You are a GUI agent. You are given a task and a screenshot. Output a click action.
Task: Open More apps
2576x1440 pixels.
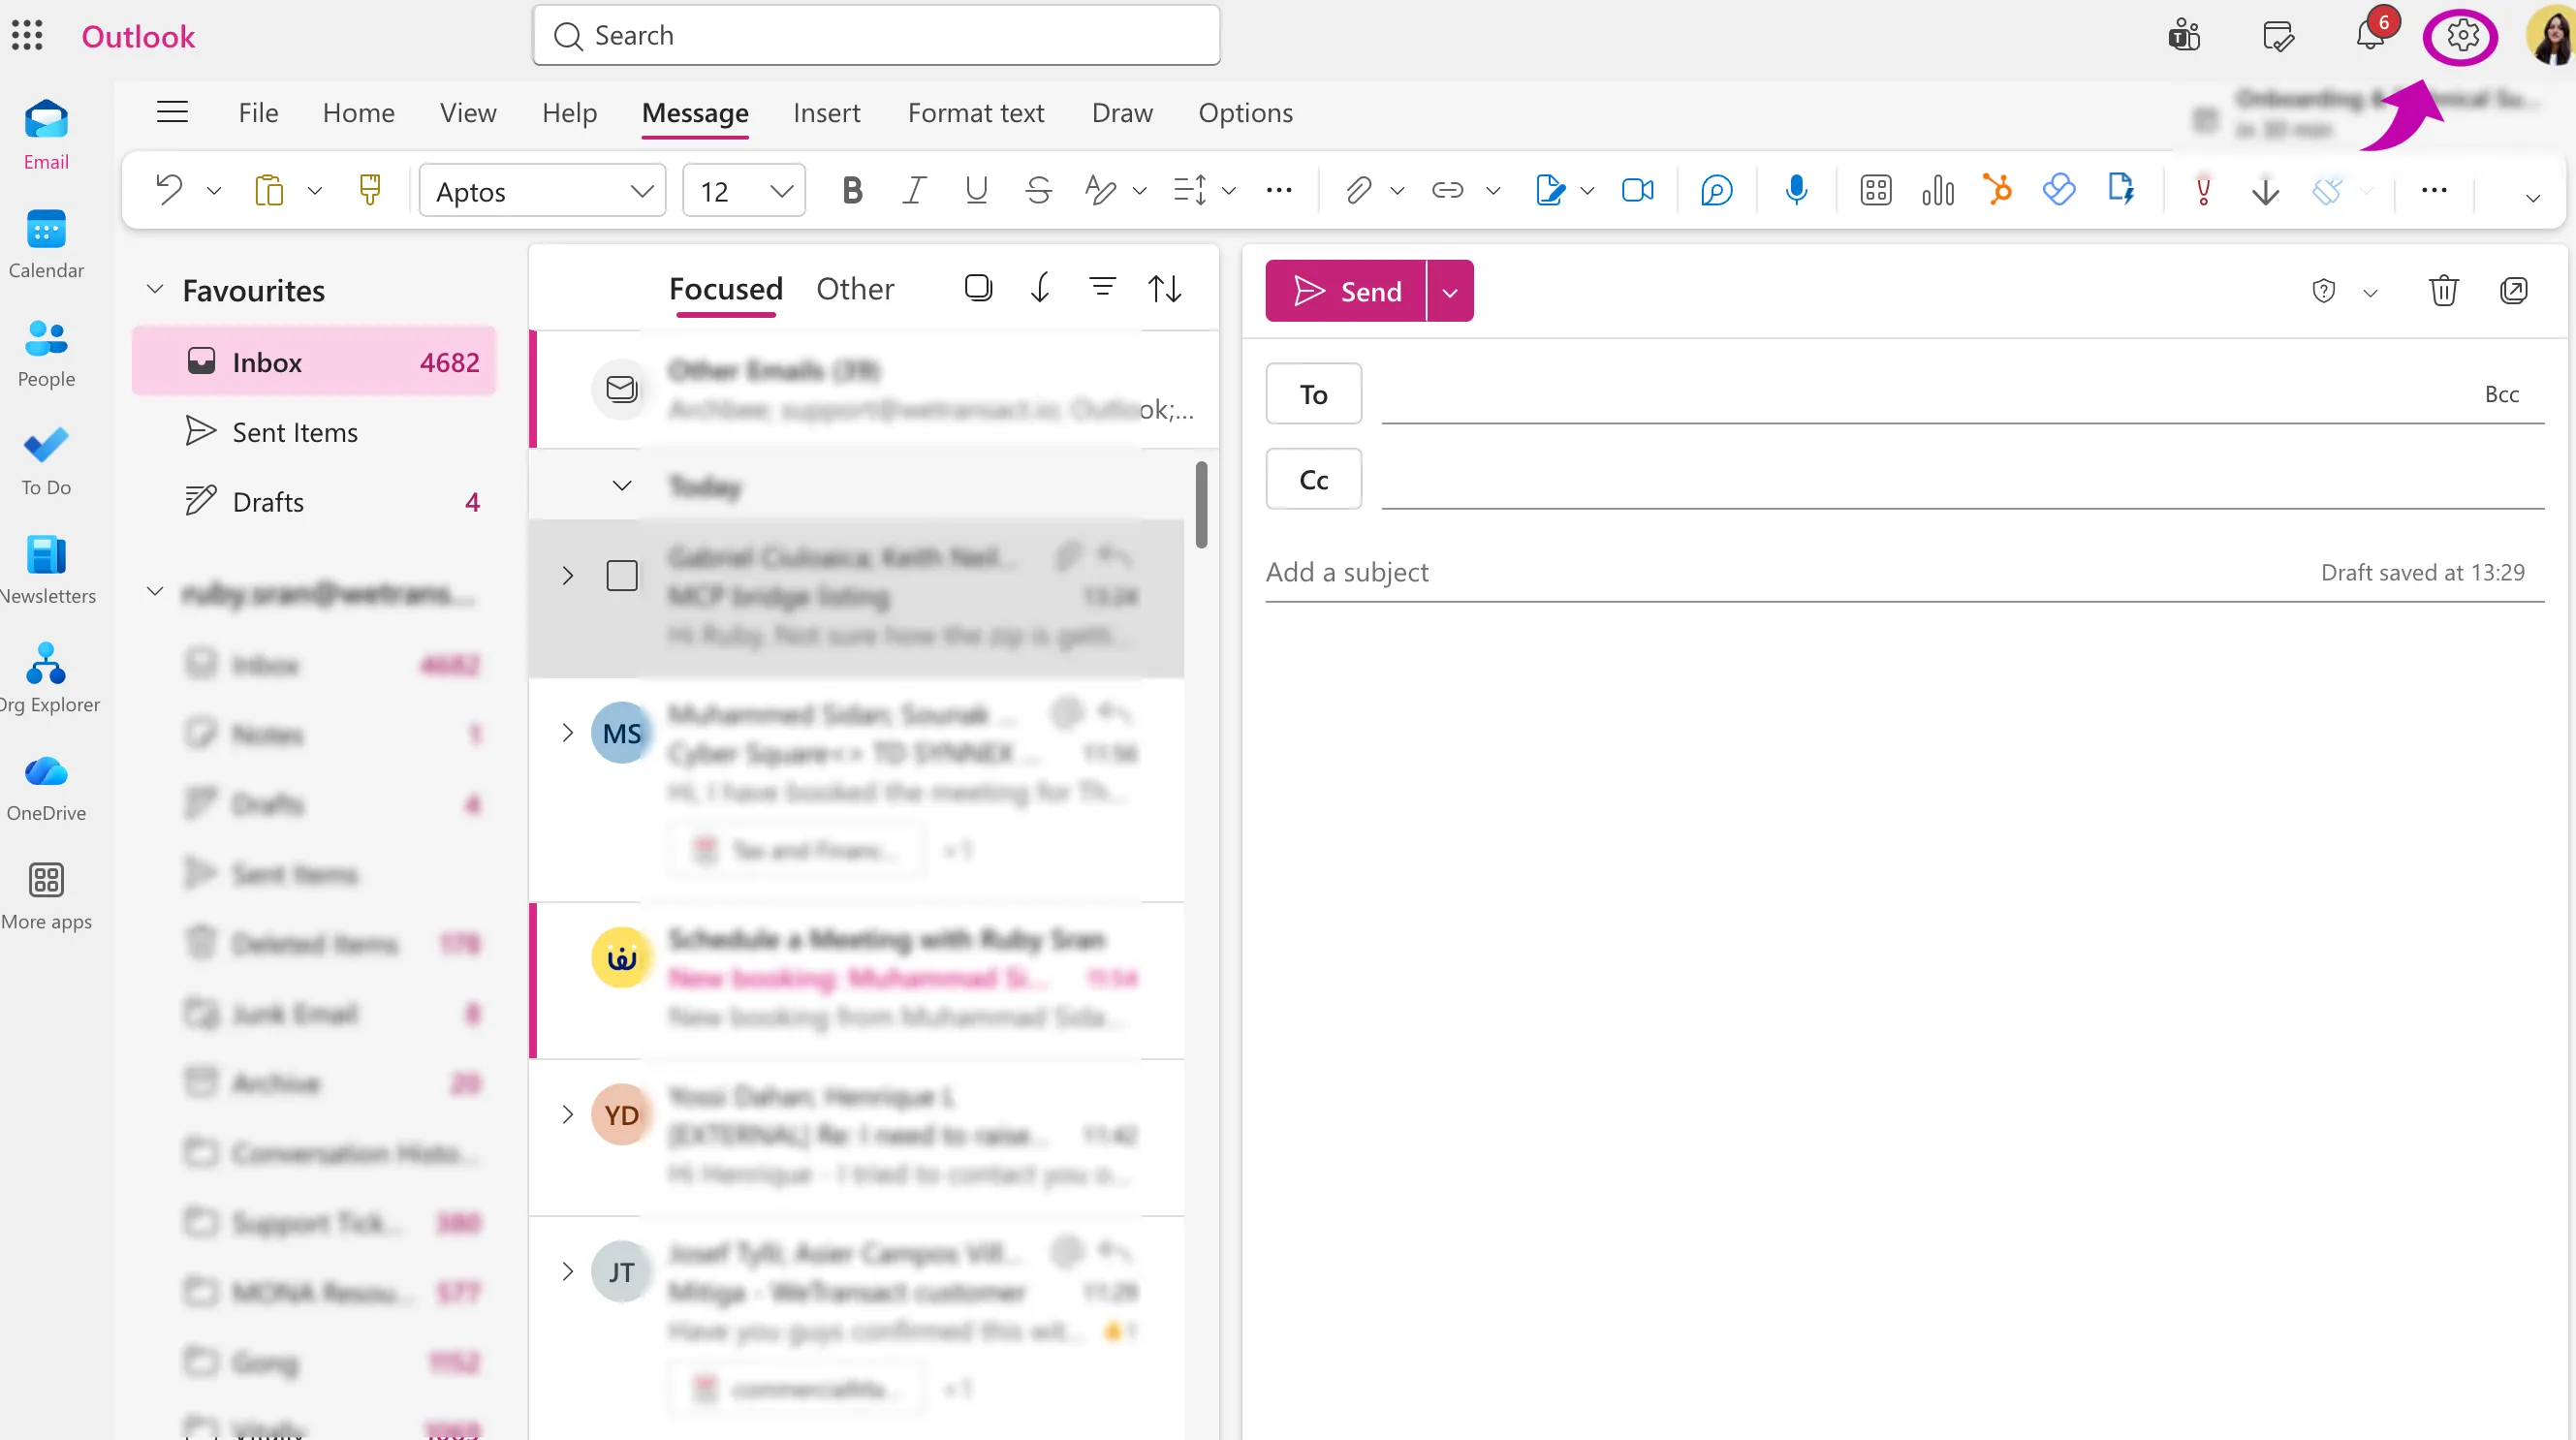pos(46,897)
